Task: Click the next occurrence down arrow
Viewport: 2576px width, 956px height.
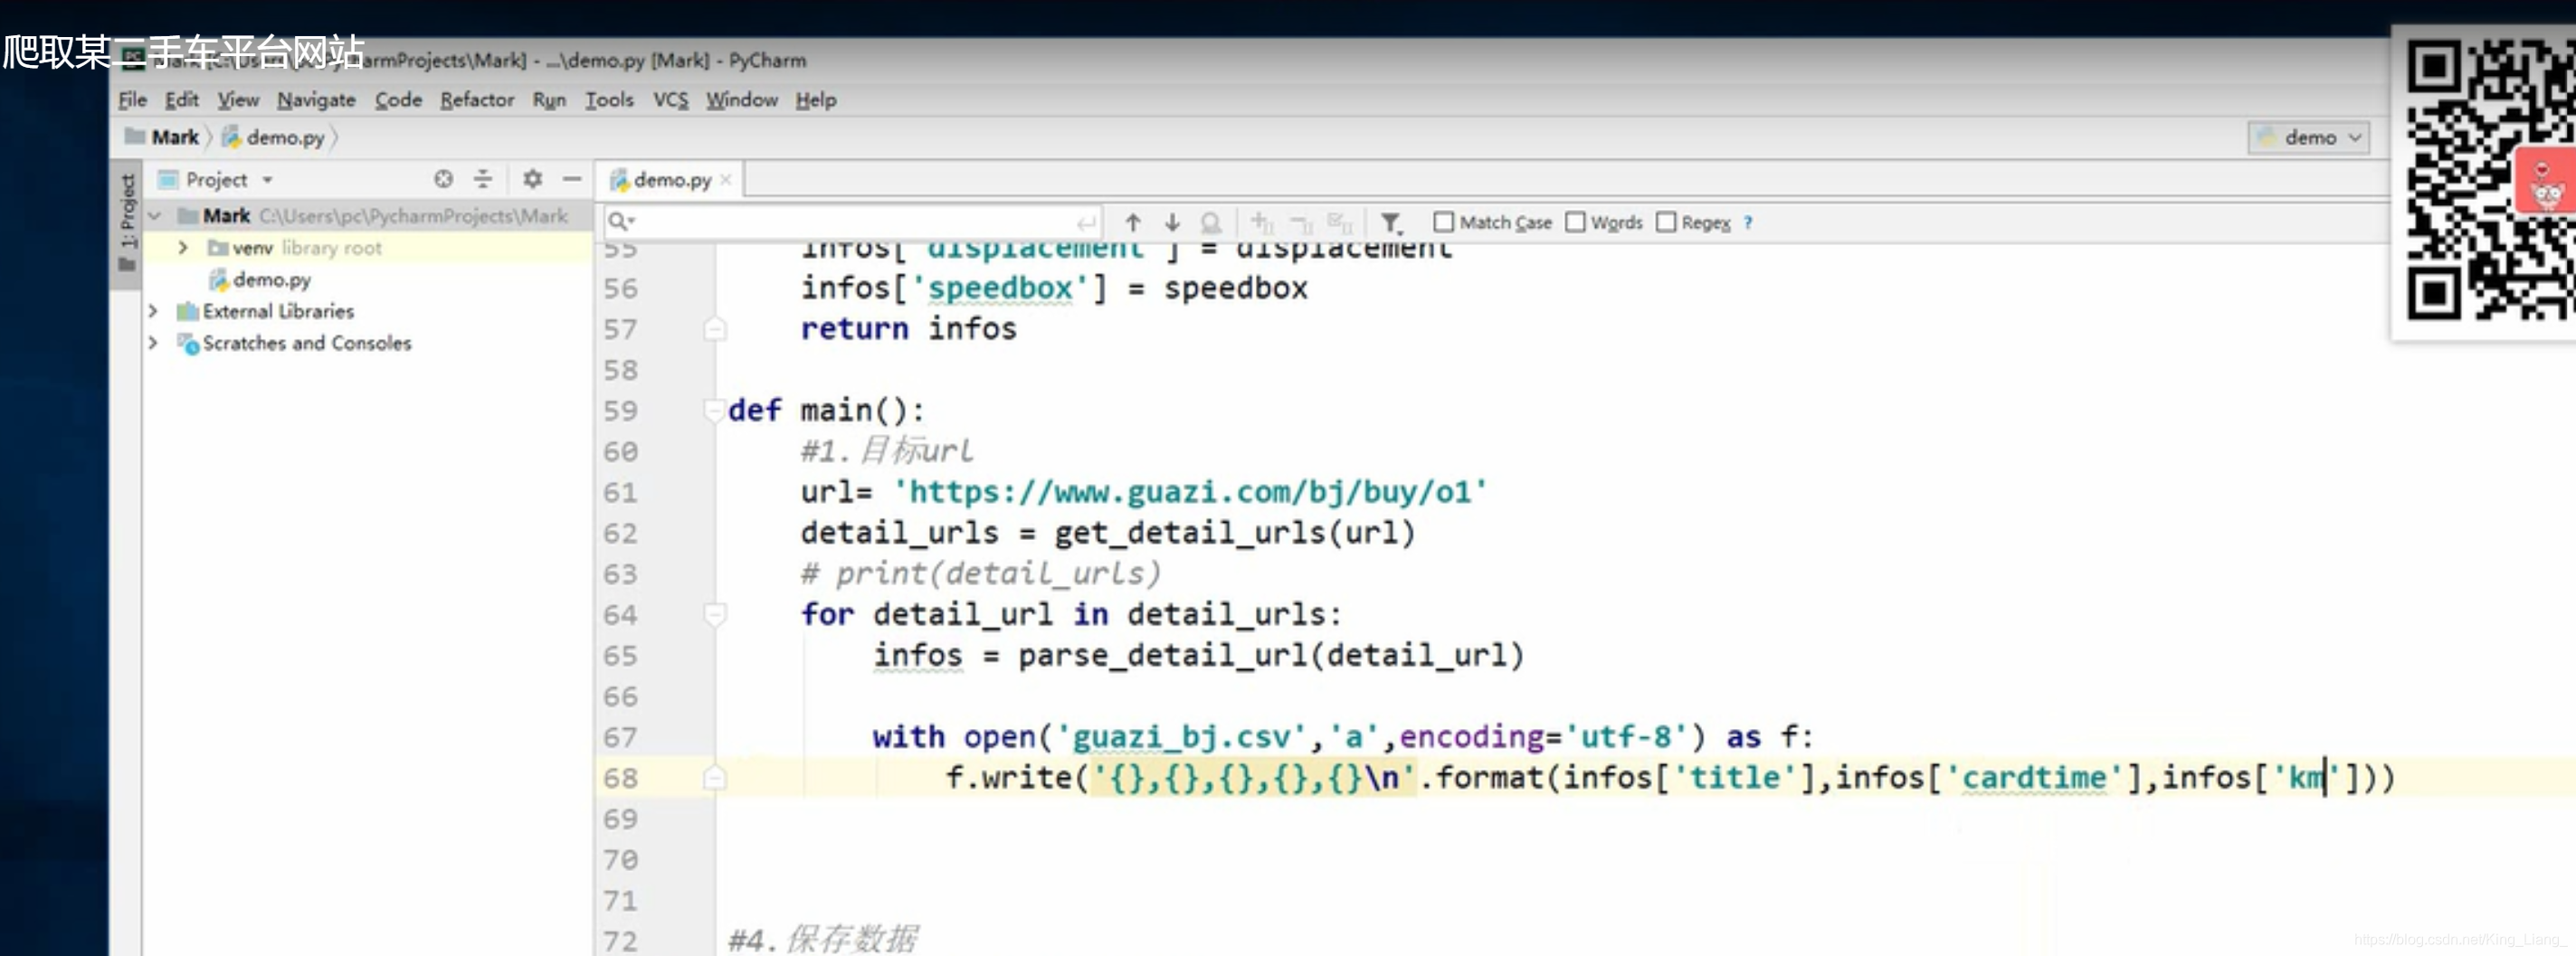Action: tap(1171, 222)
